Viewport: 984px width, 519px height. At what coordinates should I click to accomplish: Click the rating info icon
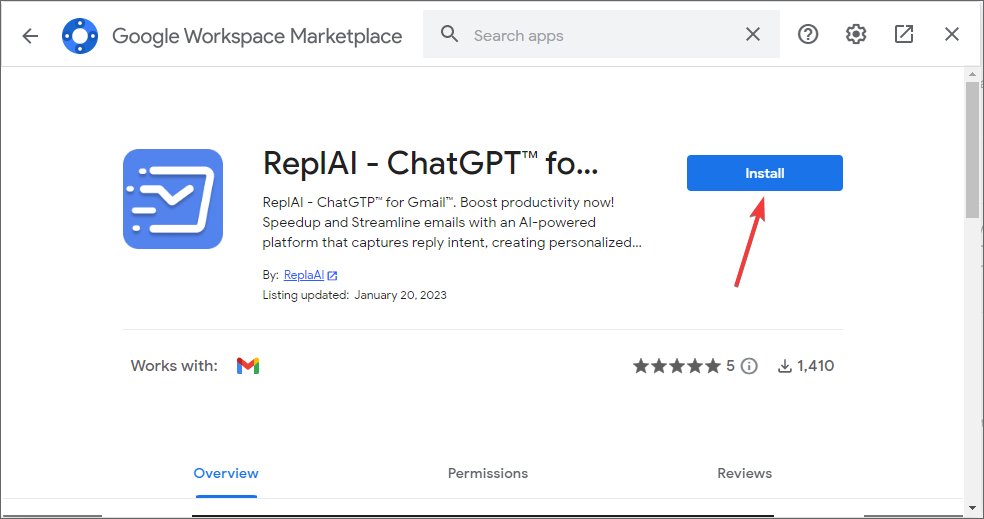click(749, 366)
